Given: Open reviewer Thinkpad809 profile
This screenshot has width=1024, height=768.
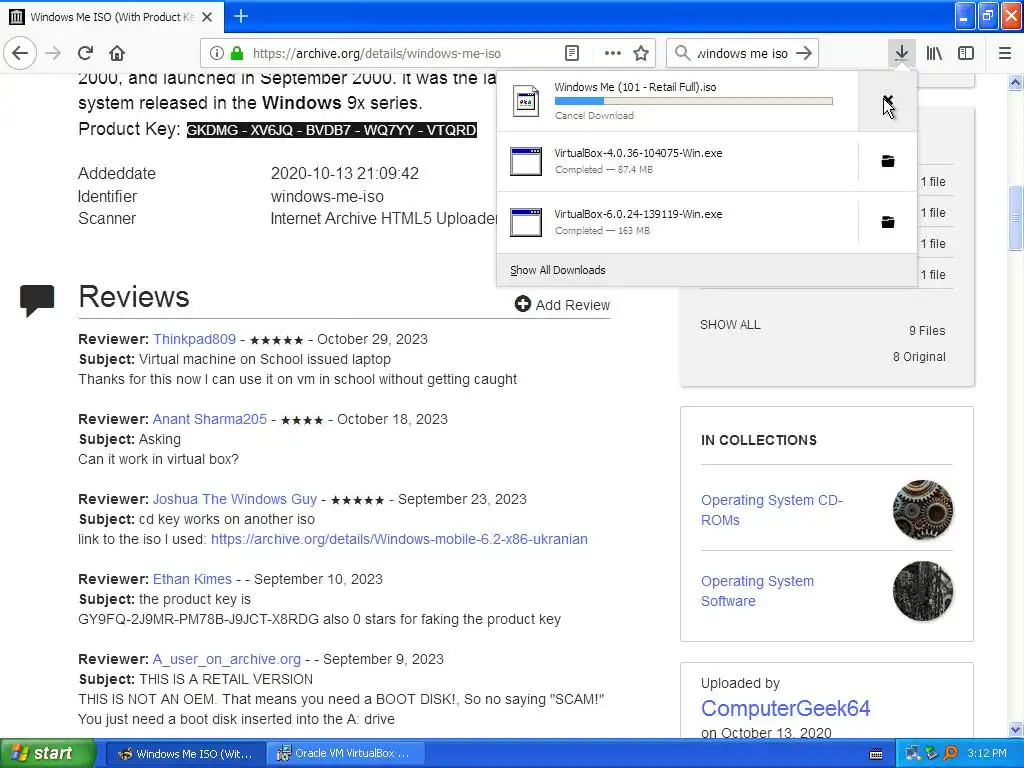Looking at the screenshot, I should [x=194, y=339].
